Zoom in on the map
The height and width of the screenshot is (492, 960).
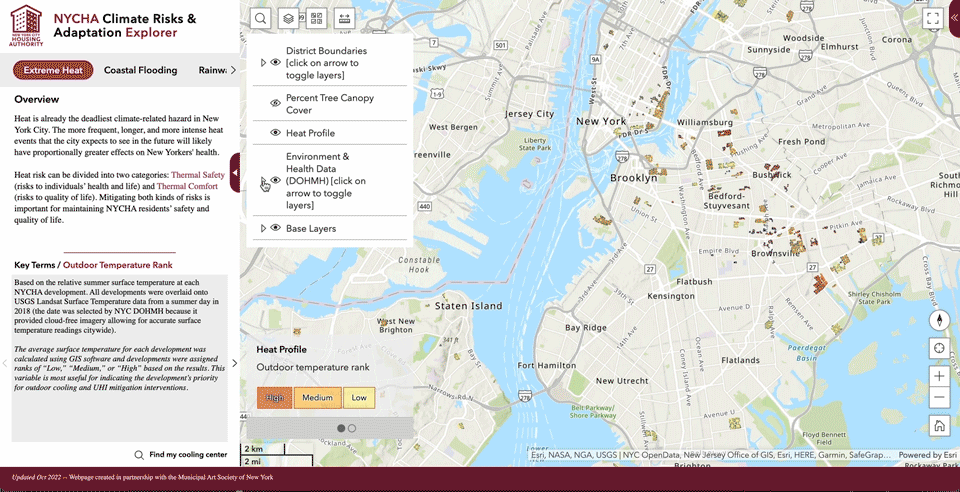(x=939, y=376)
